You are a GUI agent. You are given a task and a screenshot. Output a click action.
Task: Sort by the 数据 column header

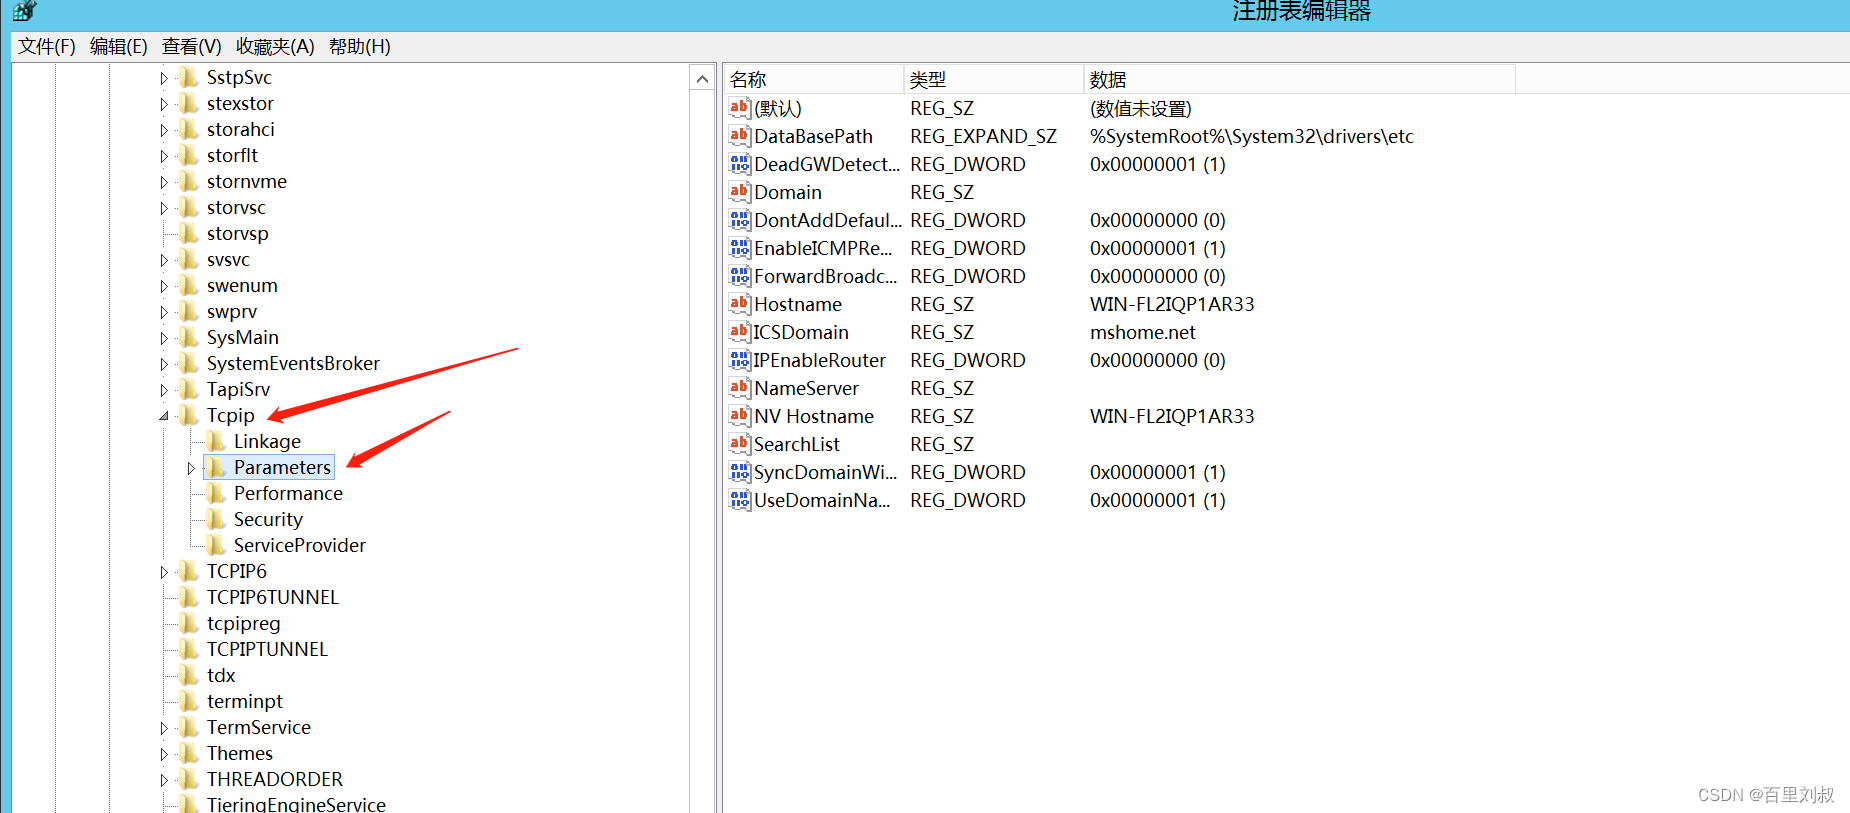(1300, 79)
